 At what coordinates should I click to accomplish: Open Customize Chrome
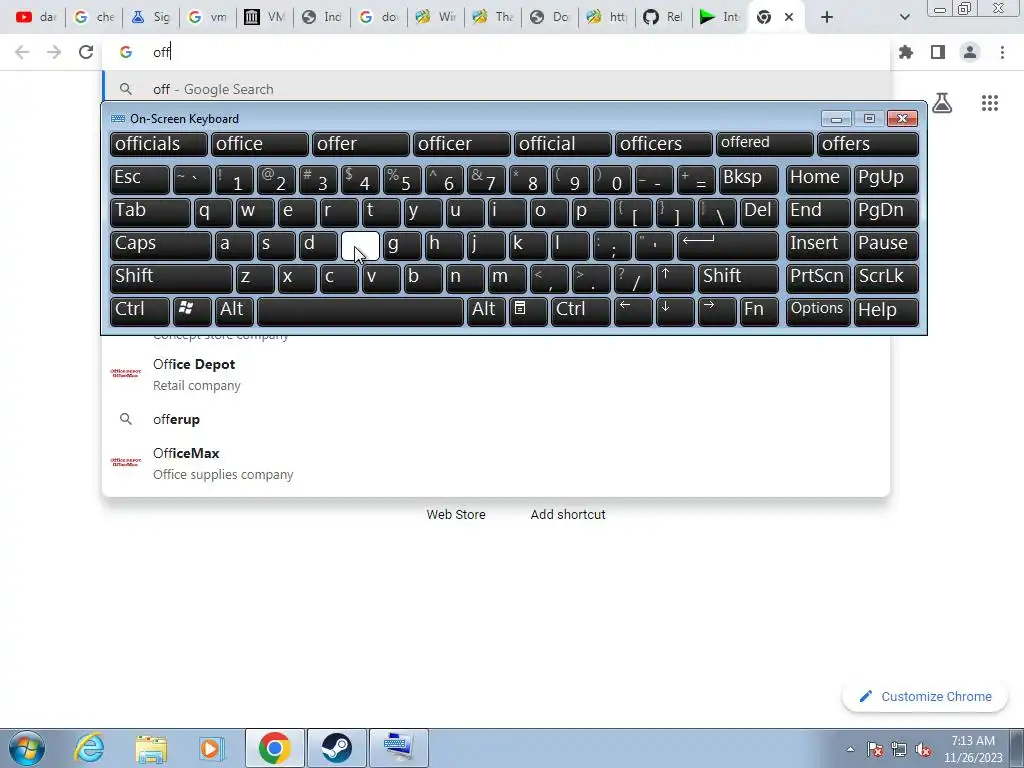coord(925,696)
